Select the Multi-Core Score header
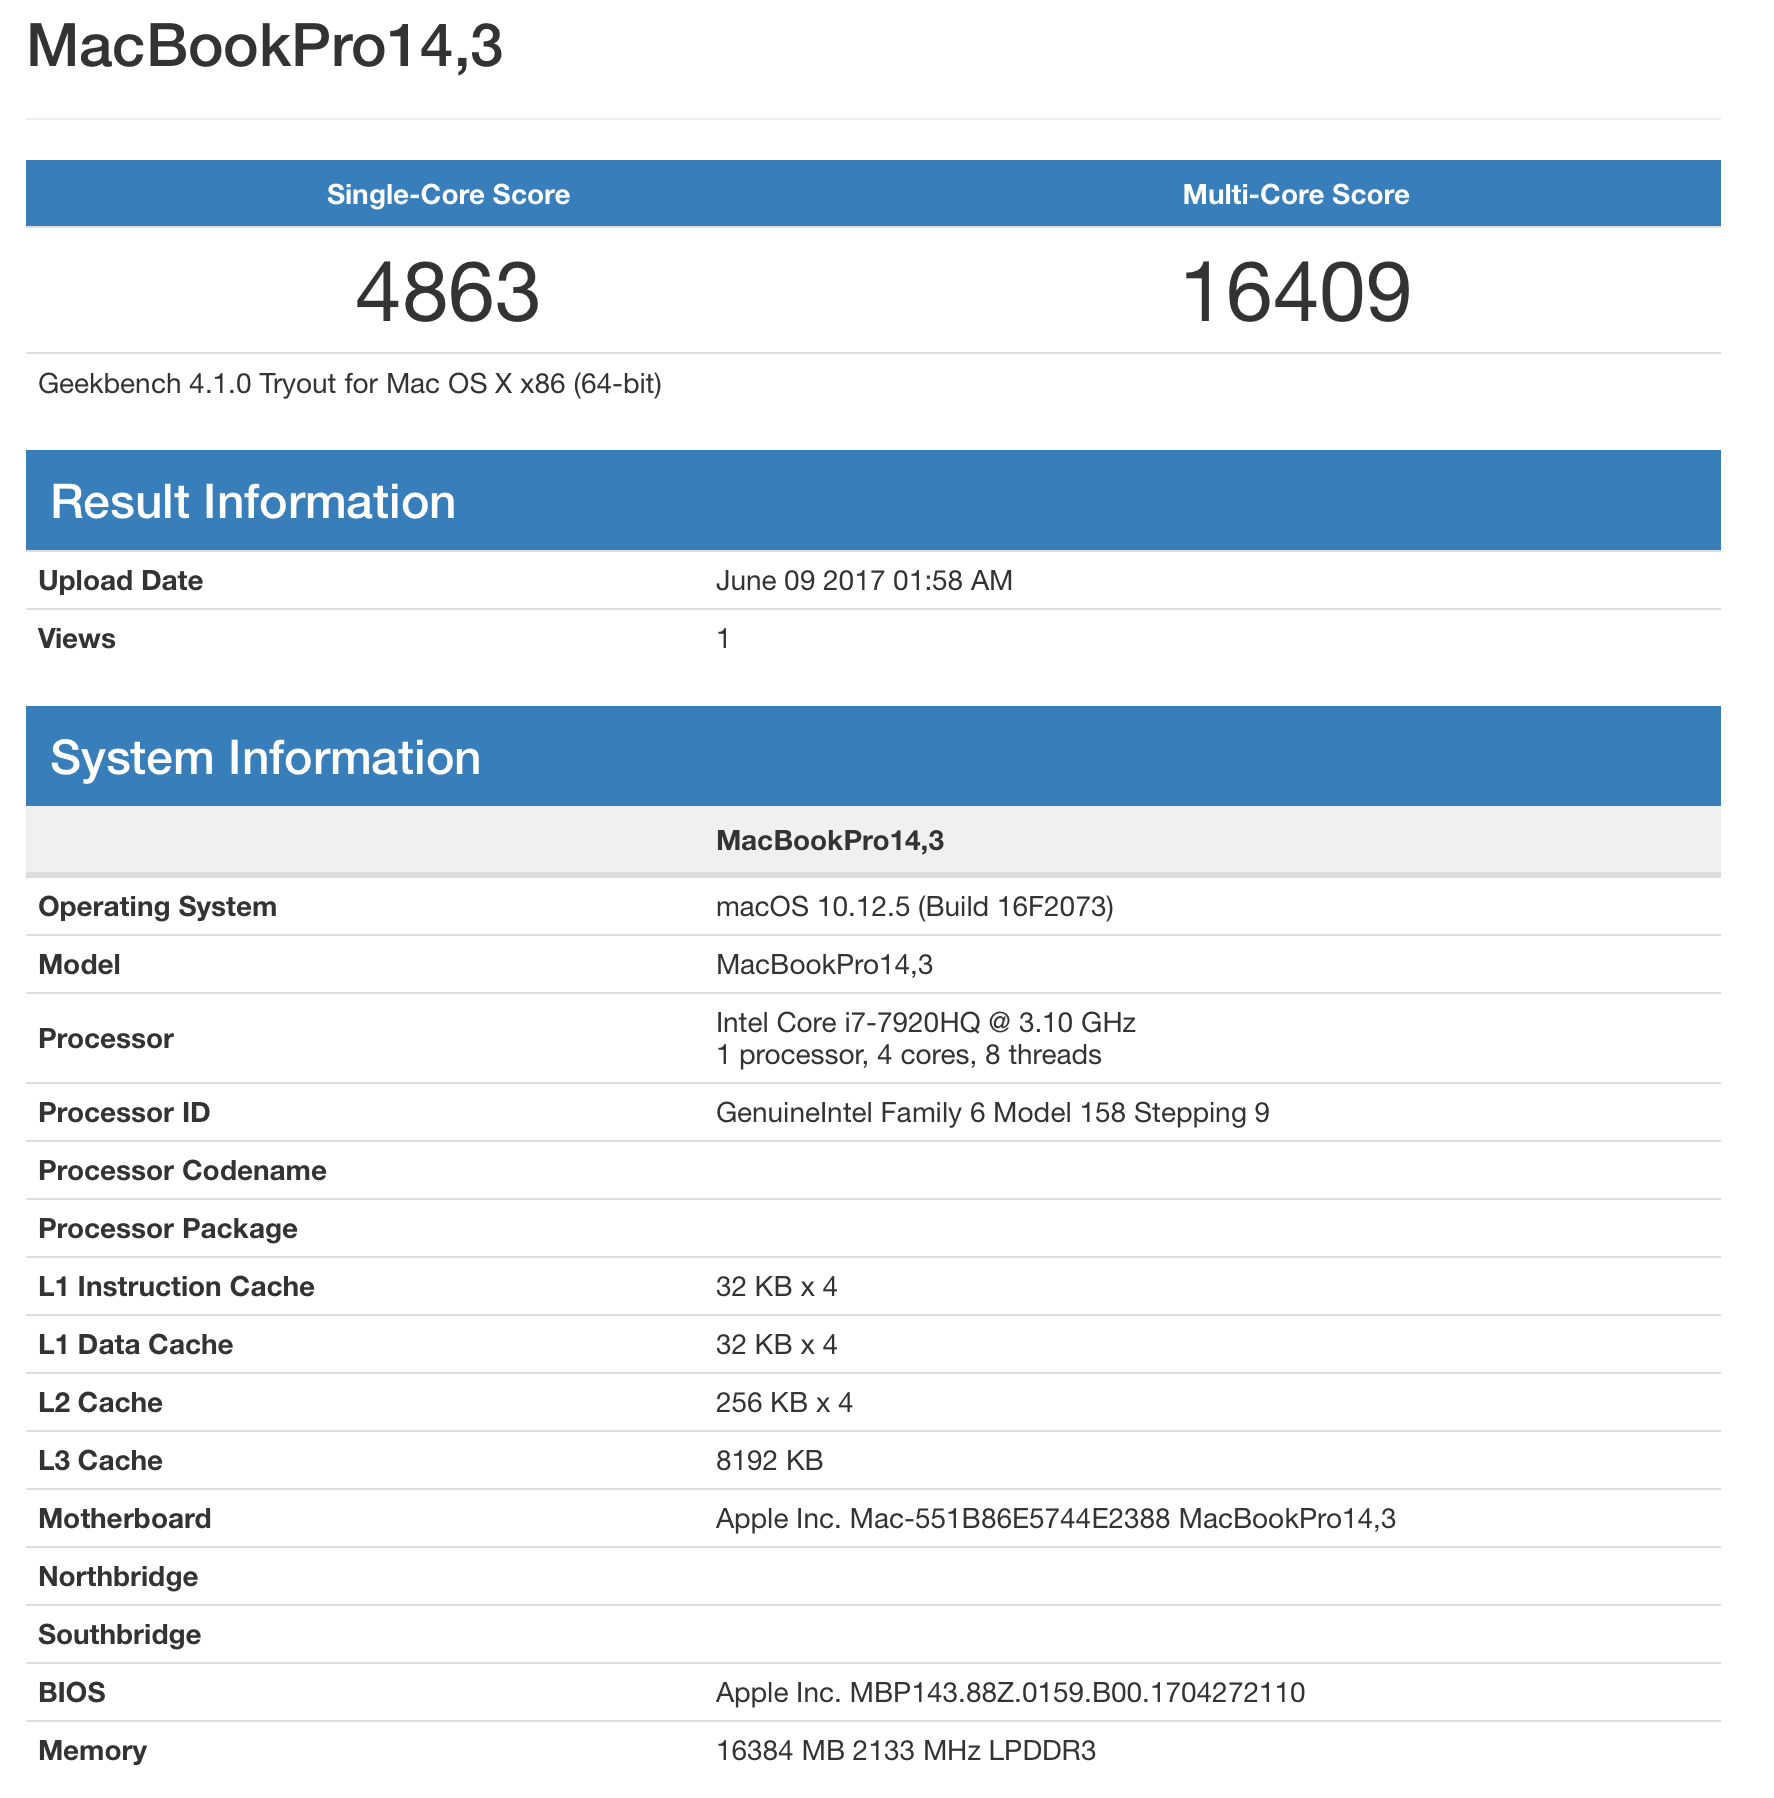The height and width of the screenshot is (1798, 1774). [x=1295, y=194]
